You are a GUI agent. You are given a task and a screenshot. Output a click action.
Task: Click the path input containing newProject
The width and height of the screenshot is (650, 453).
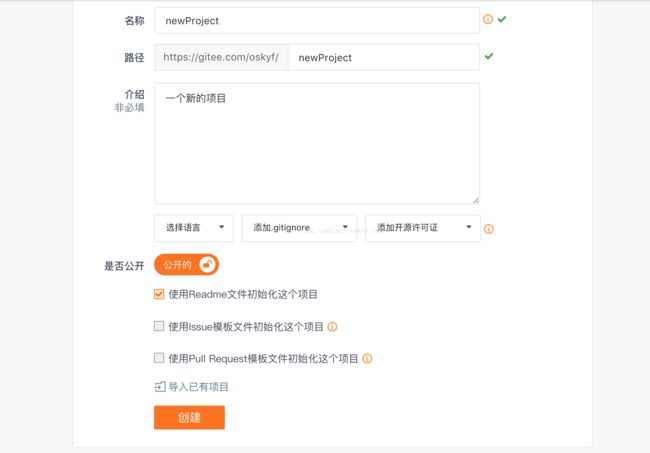384,57
